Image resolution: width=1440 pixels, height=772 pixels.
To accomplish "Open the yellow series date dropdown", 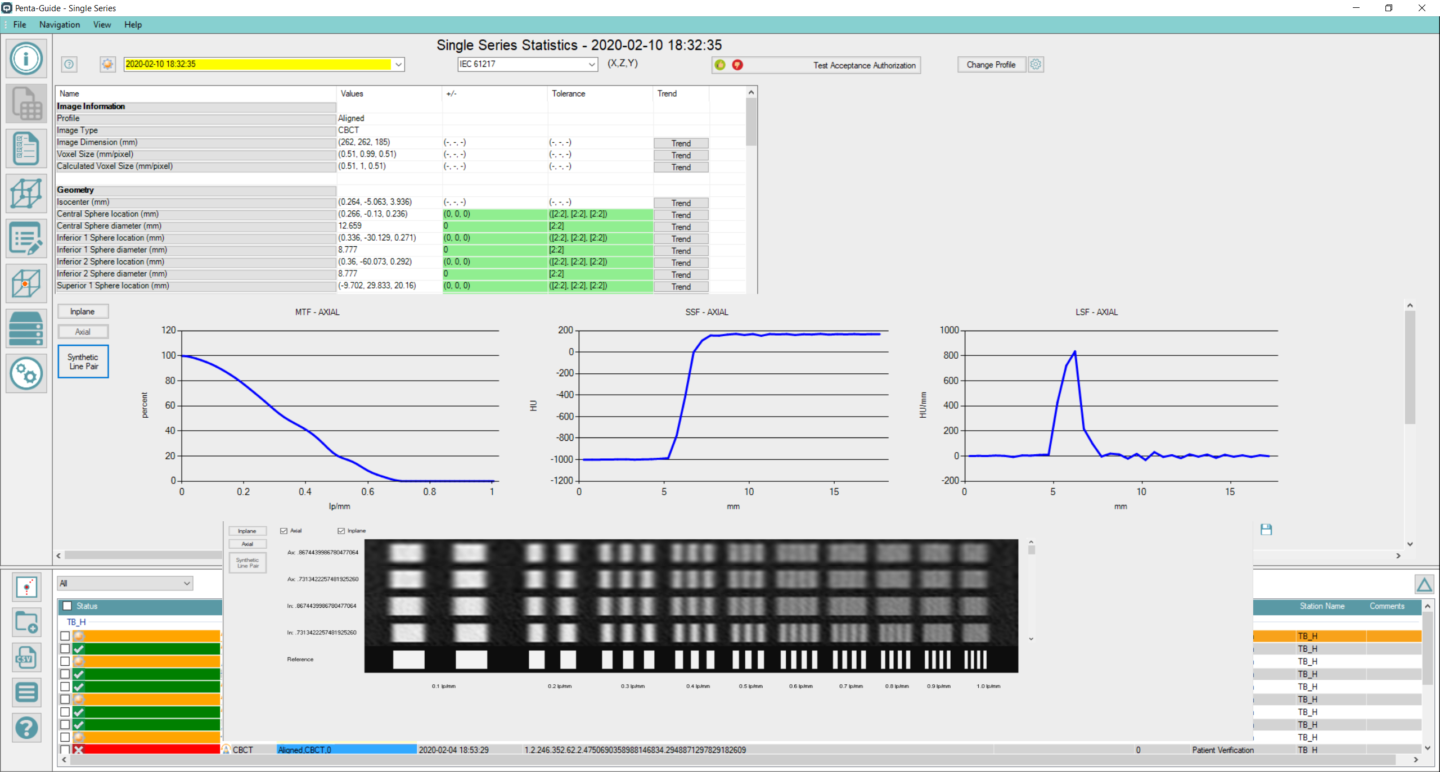I will 399,65.
